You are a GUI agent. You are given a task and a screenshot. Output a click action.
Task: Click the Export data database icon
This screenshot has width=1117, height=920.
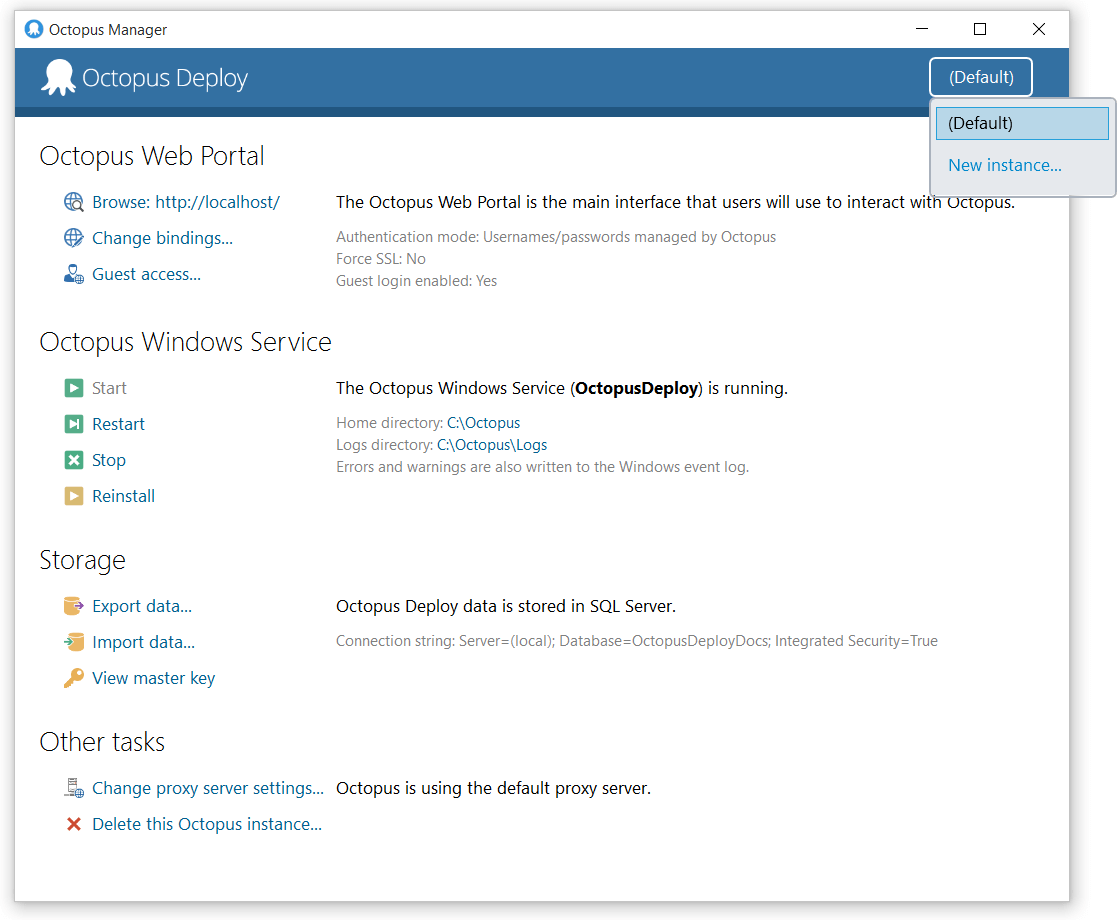(x=74, y=606)
